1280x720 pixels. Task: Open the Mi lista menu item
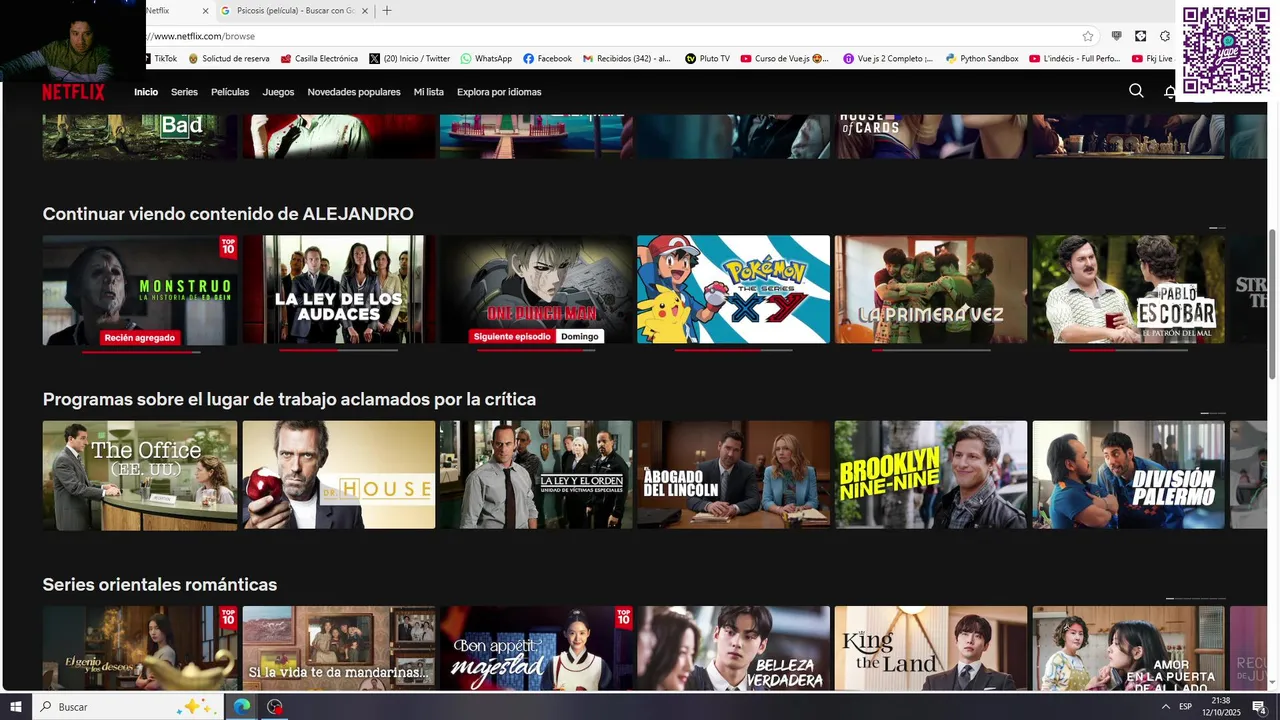pyautogui.click(x=428, y=92)
